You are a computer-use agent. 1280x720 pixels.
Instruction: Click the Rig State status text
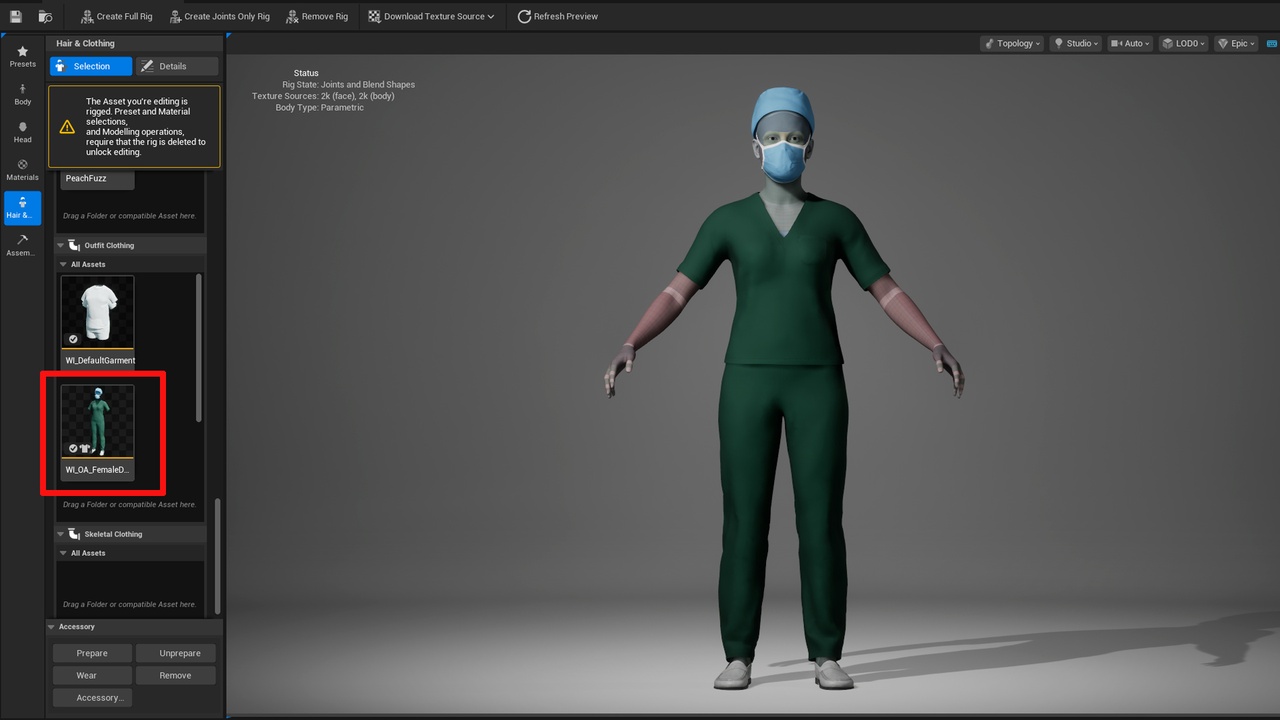pyautogui.click(x=348, y=85)
